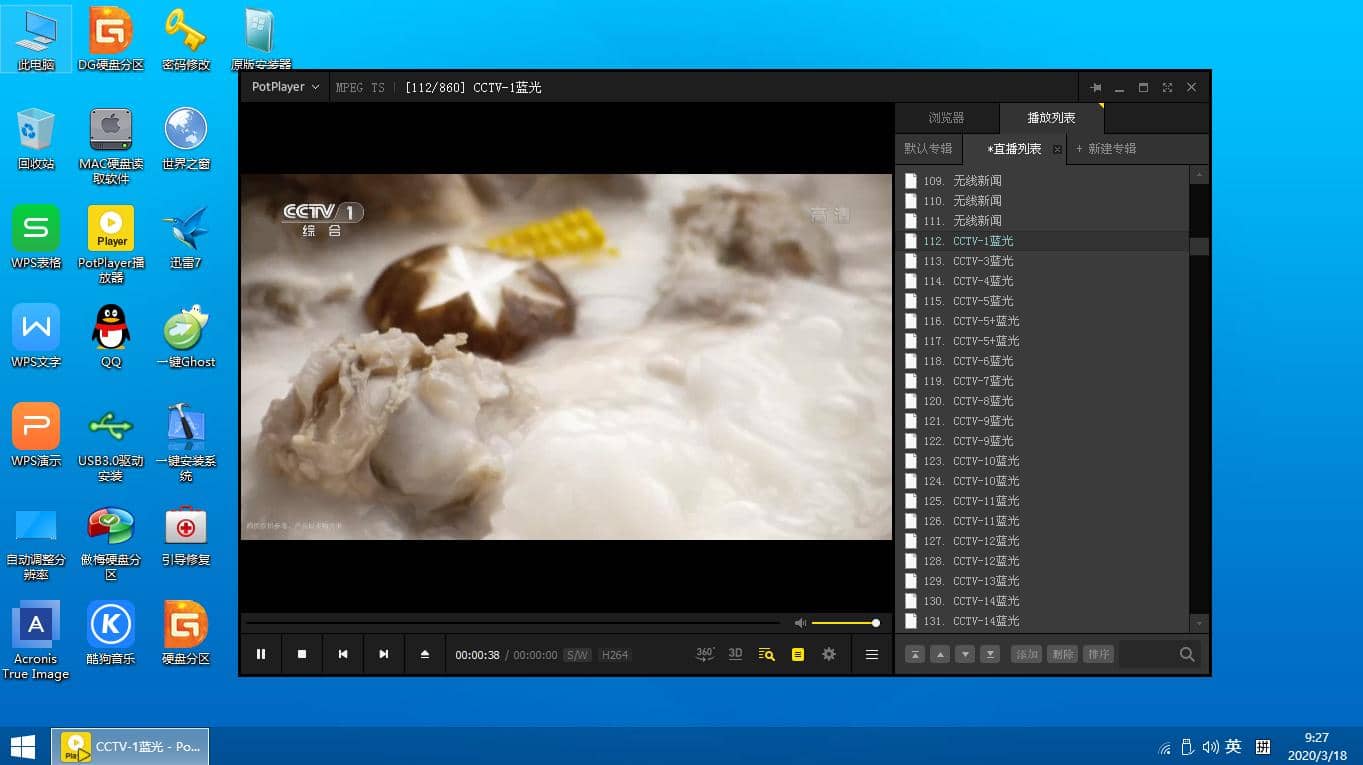Click the eject/open file icon
The width and height of the screenshot is (1363, 765).
(424, 654)
